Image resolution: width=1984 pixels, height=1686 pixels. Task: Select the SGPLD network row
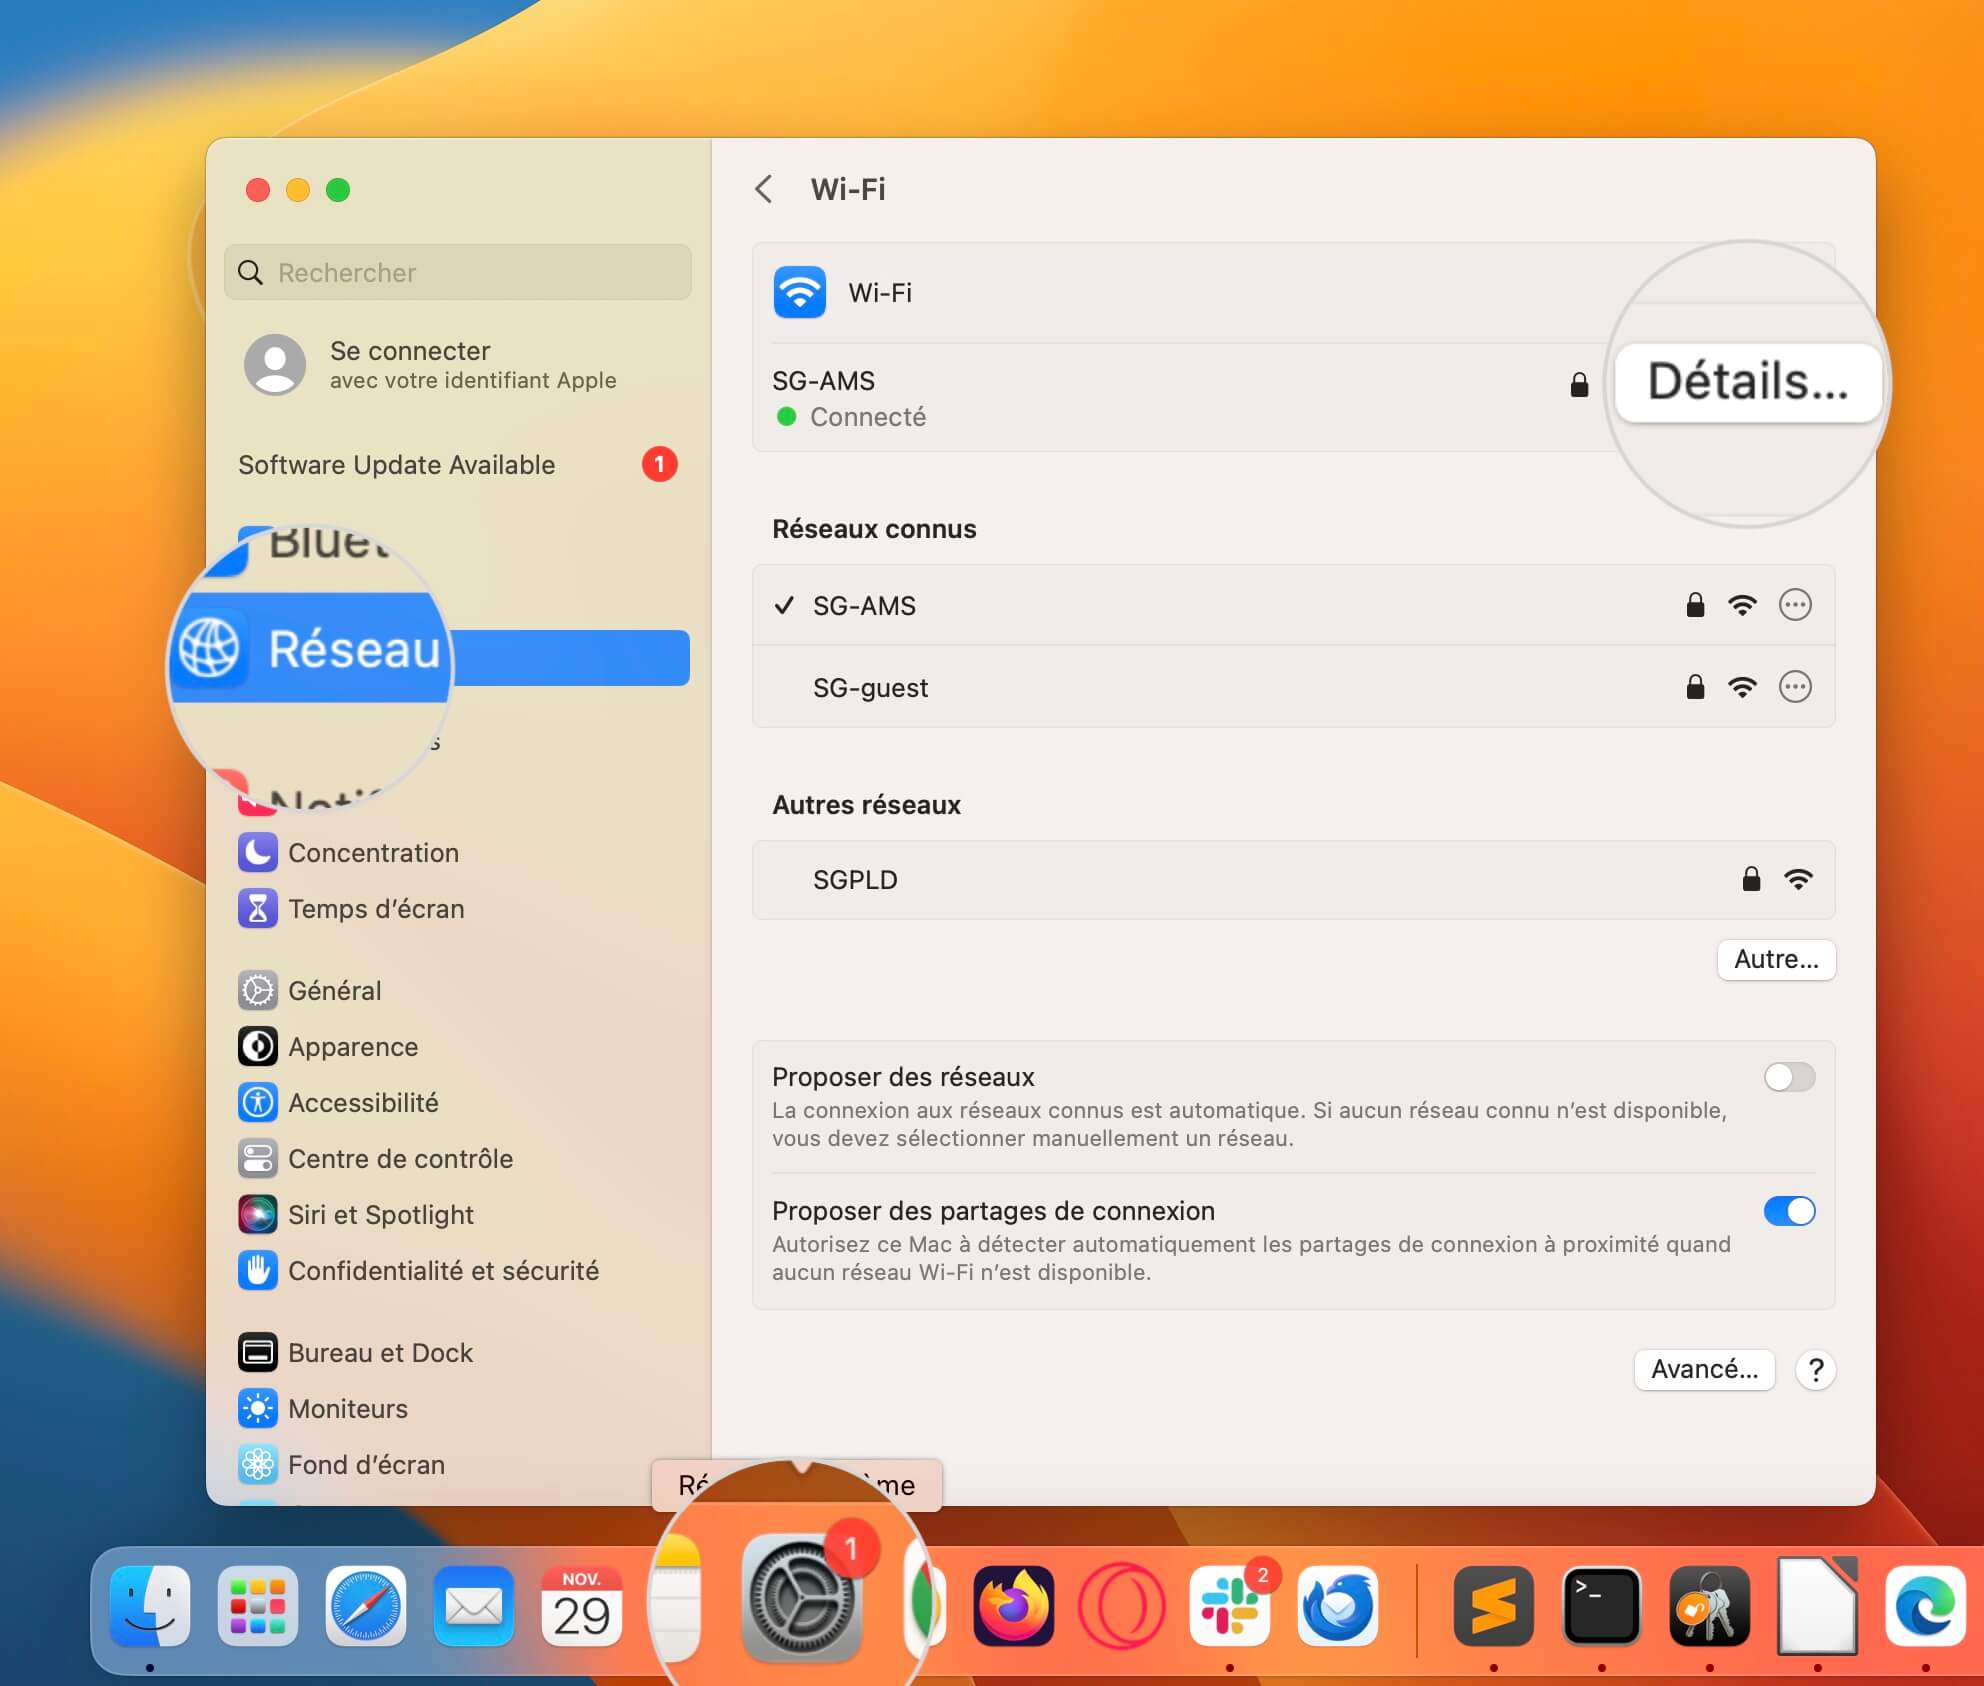[1293, 879]
